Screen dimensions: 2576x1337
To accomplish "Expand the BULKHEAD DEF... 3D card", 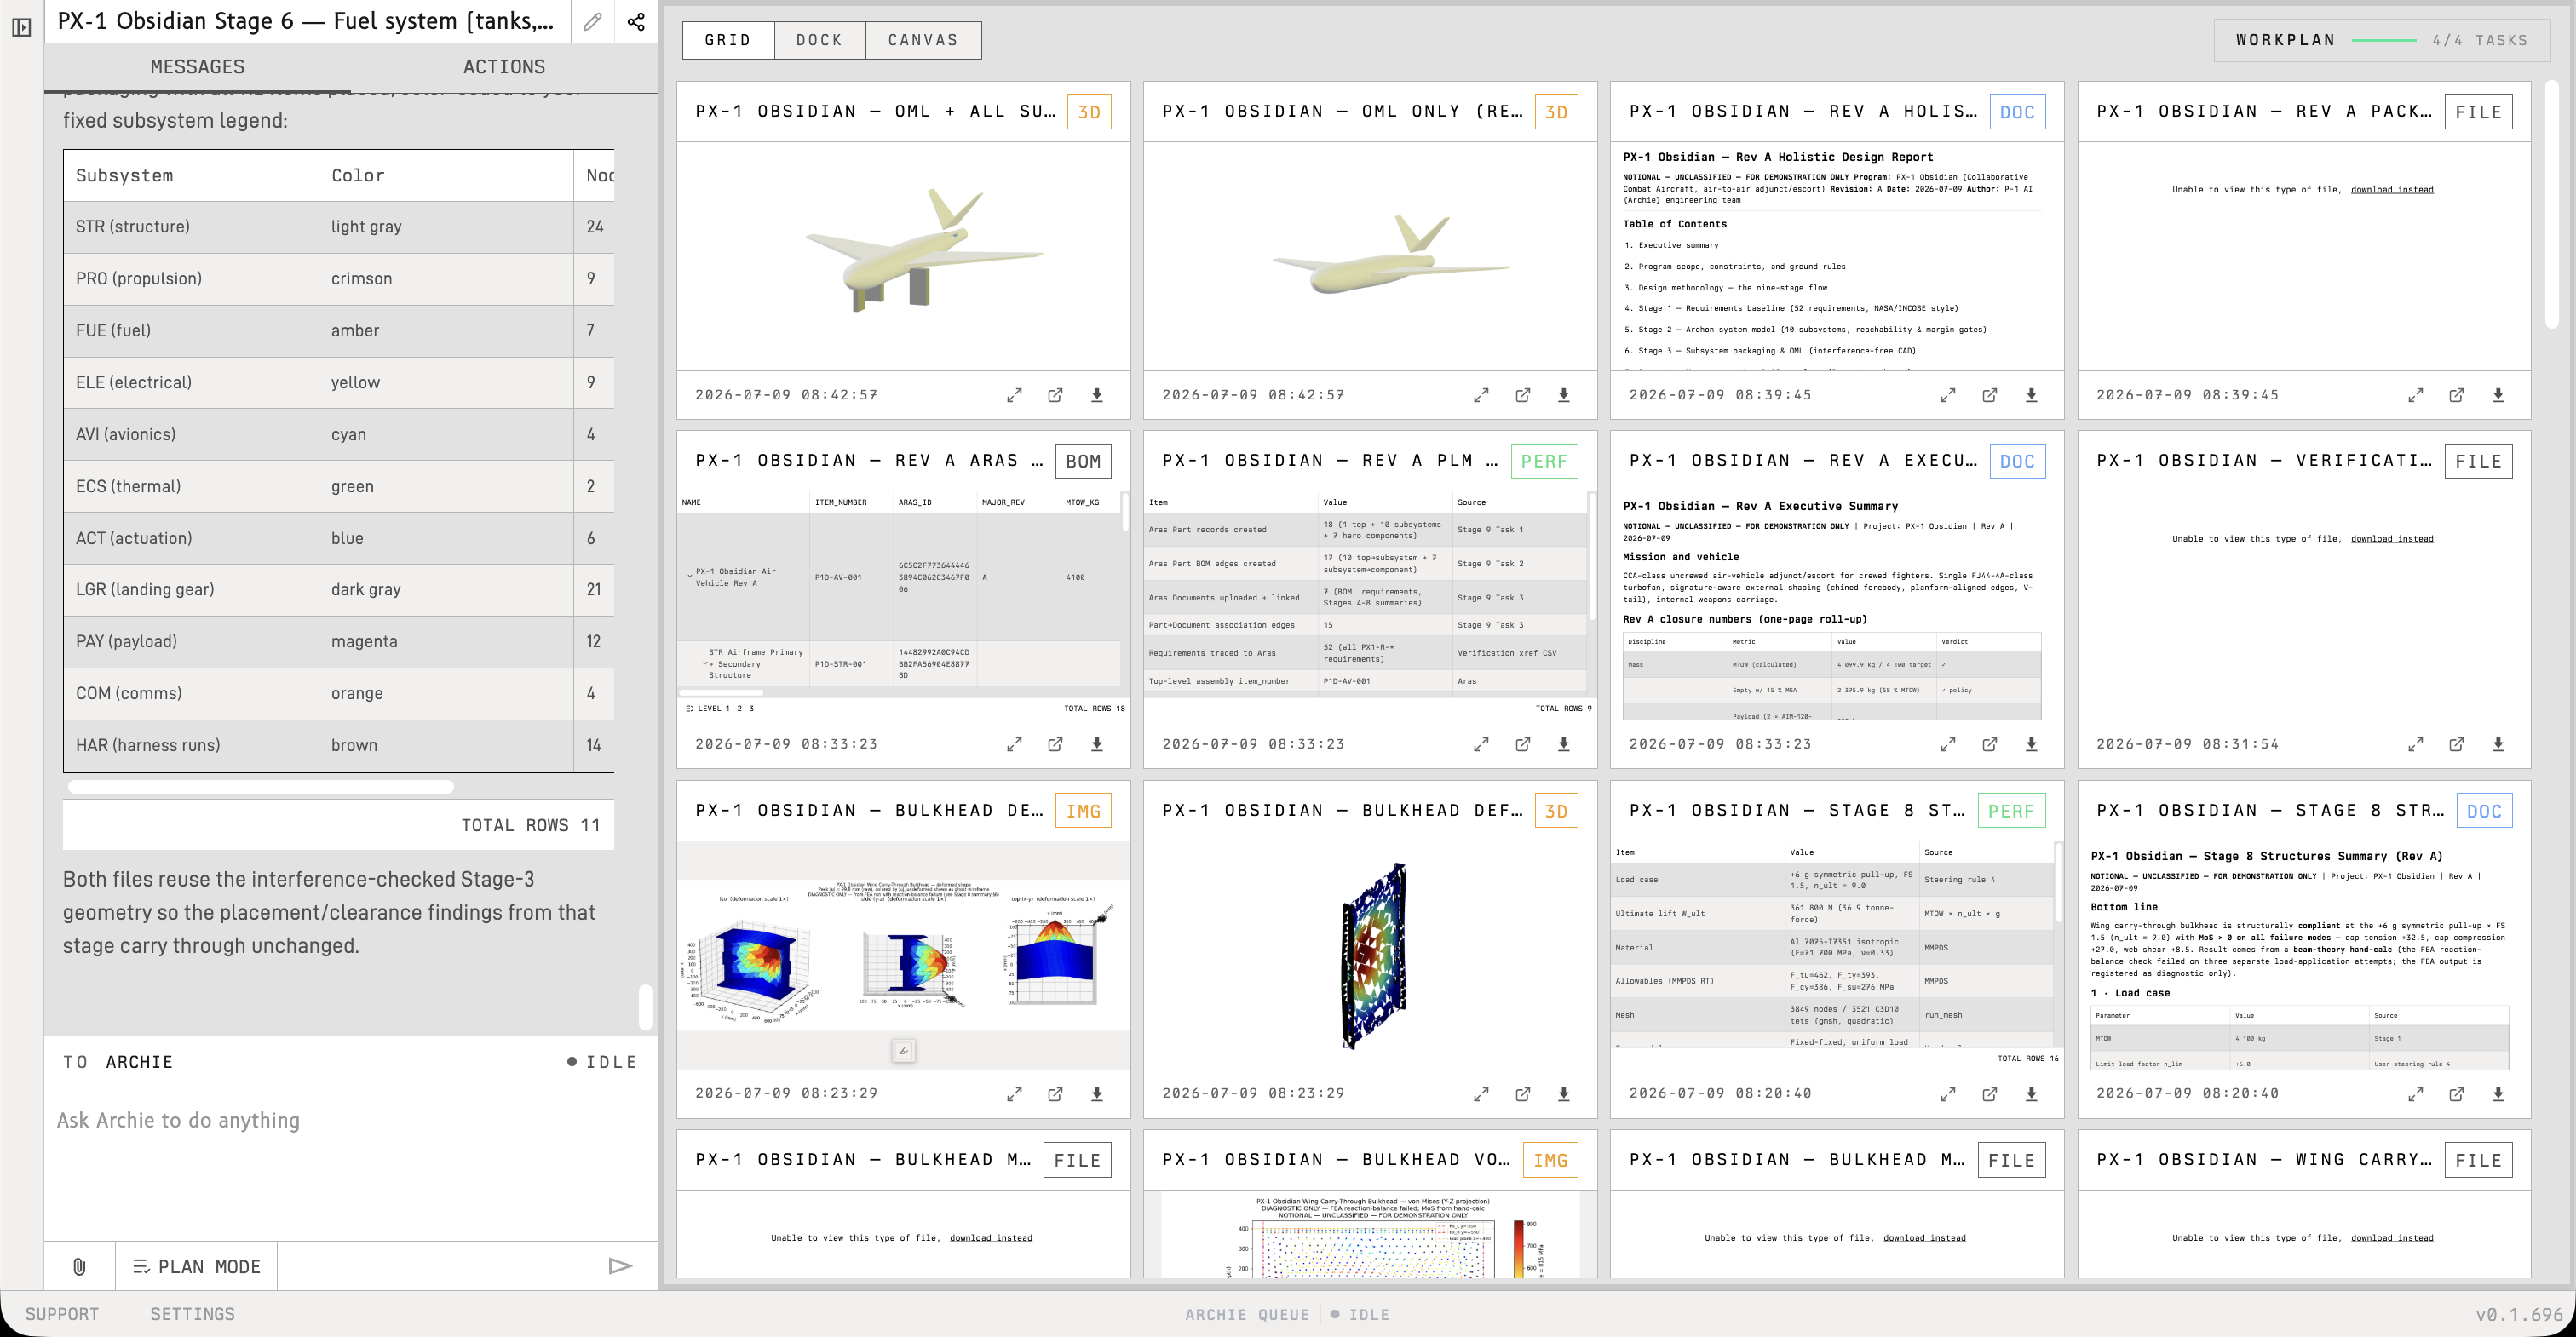I will [1481, 1094].
